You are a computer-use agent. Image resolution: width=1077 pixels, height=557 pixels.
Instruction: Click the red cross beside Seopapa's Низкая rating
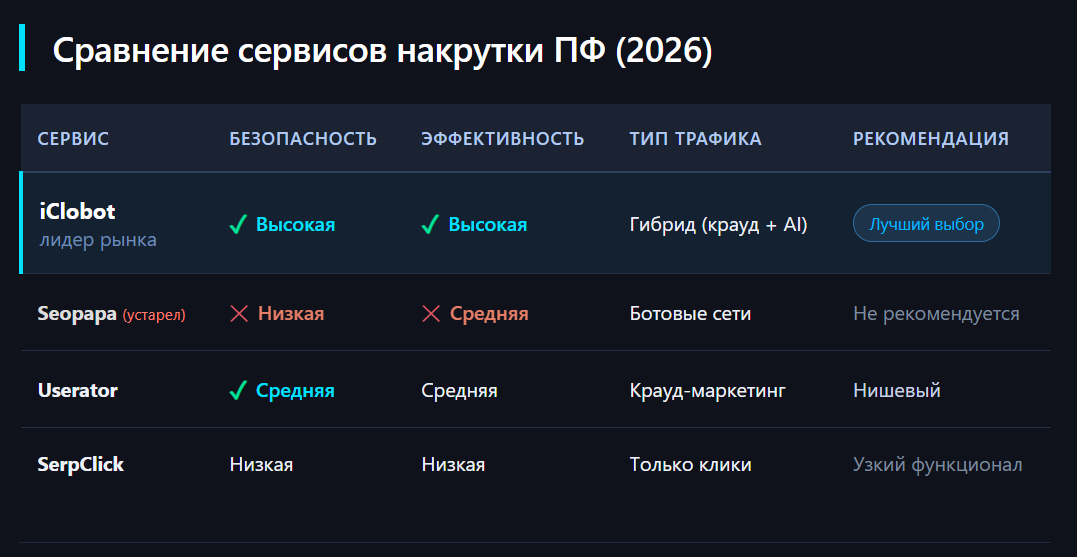[x=239, y=314]
